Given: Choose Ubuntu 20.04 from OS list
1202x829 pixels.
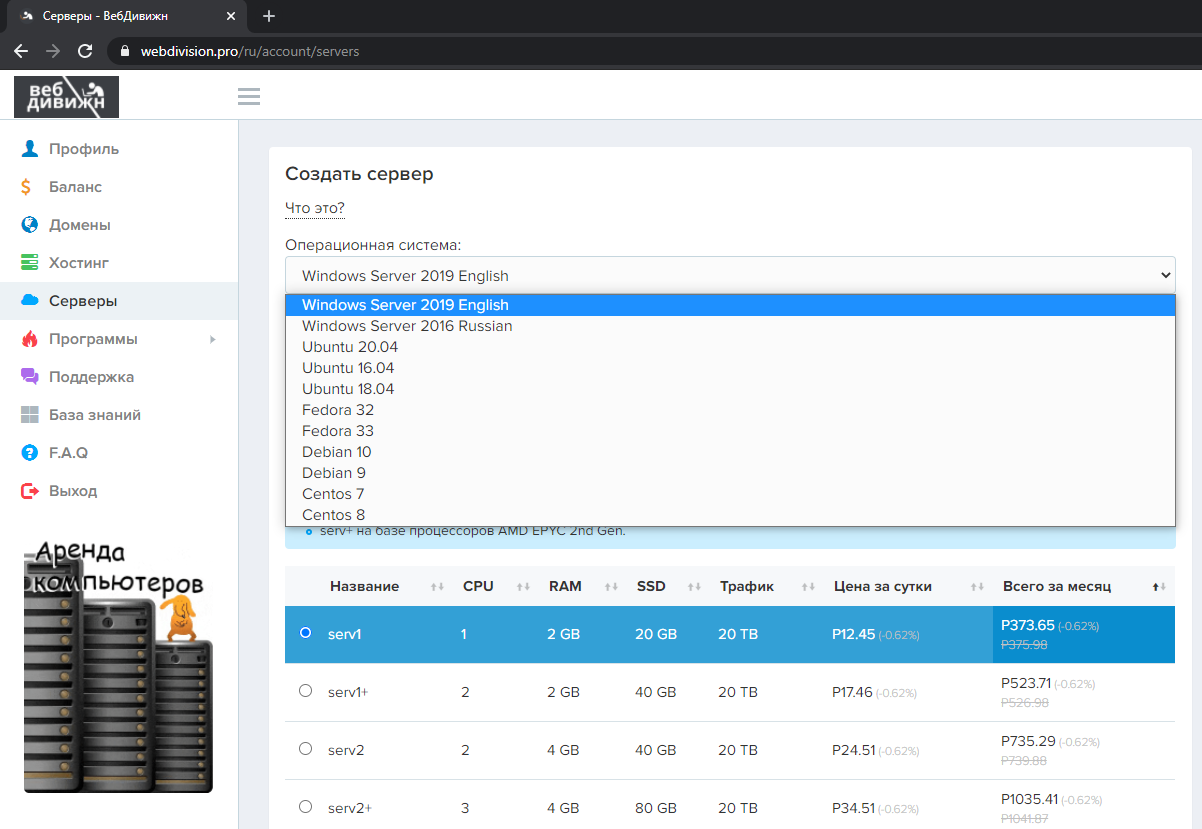Looking at the screenshot, I should pyautogui.click(x=350, y=347).
